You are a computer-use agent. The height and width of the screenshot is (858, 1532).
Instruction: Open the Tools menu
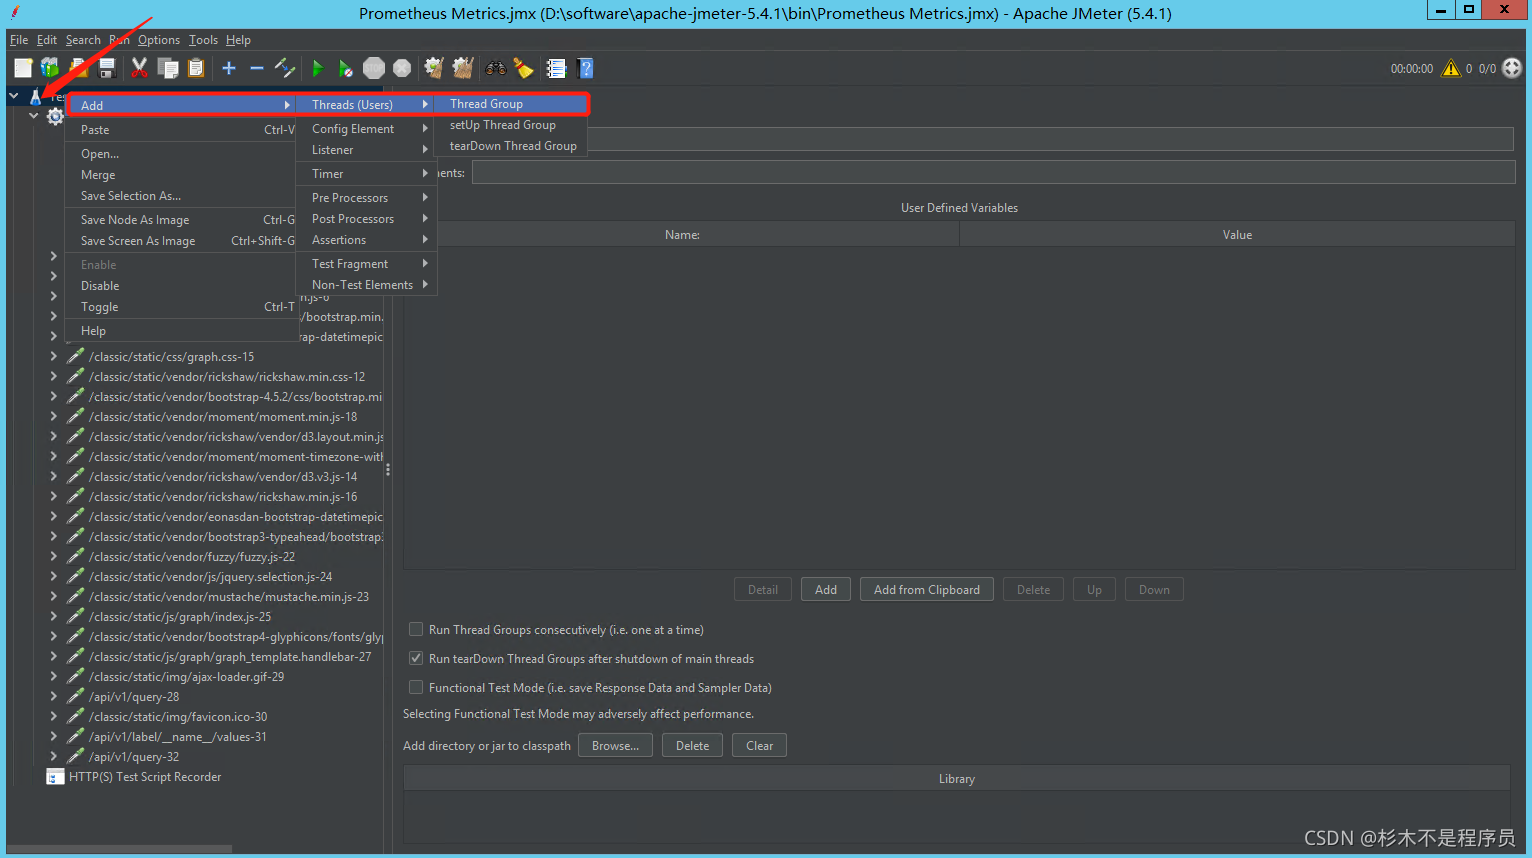[203, 40]
